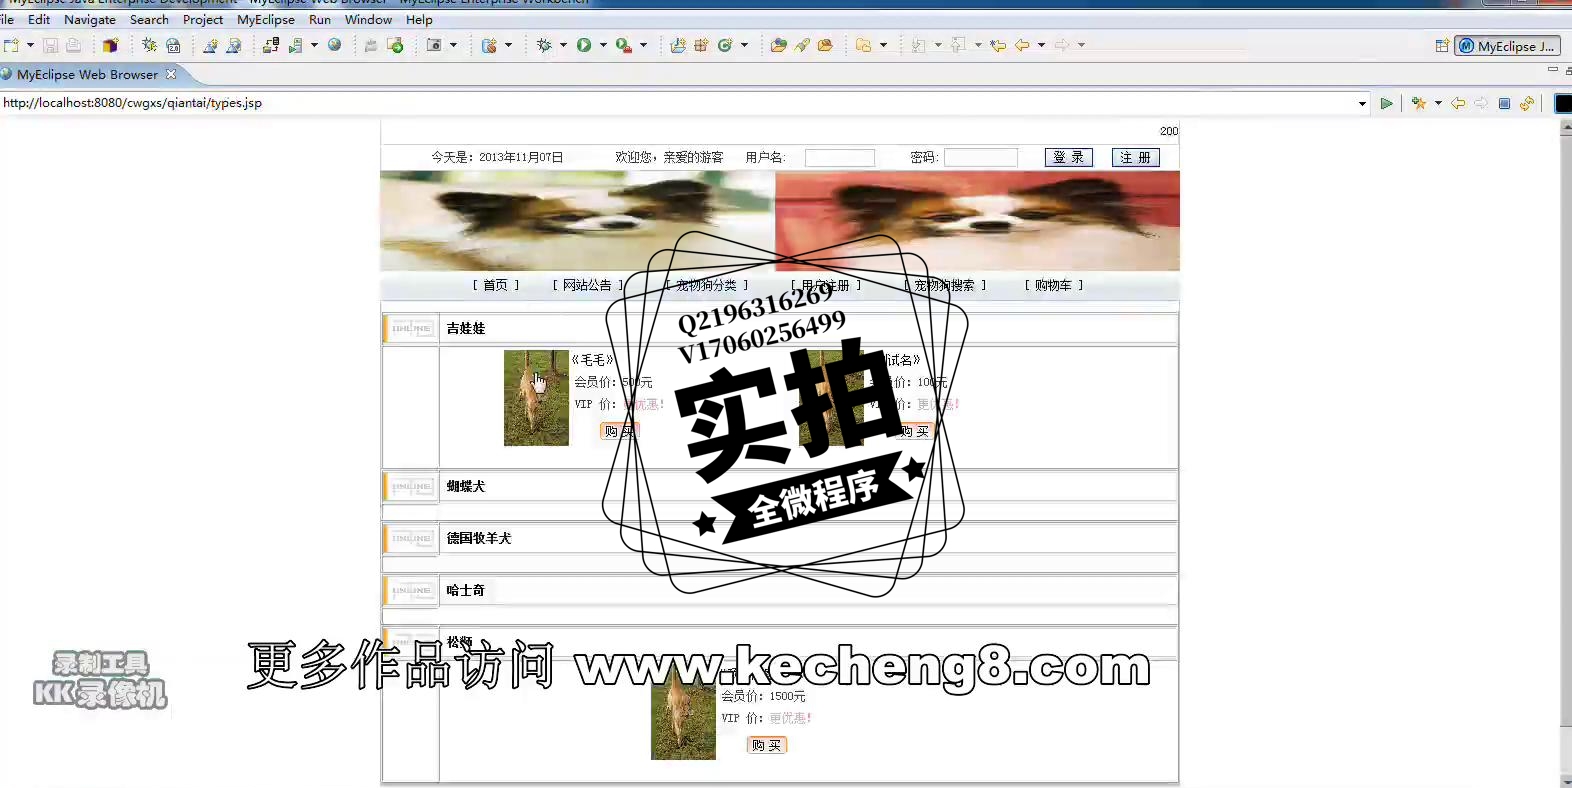Click the deploy server application icon
This screenshot has width=1572, height=788.
(271, 45)
